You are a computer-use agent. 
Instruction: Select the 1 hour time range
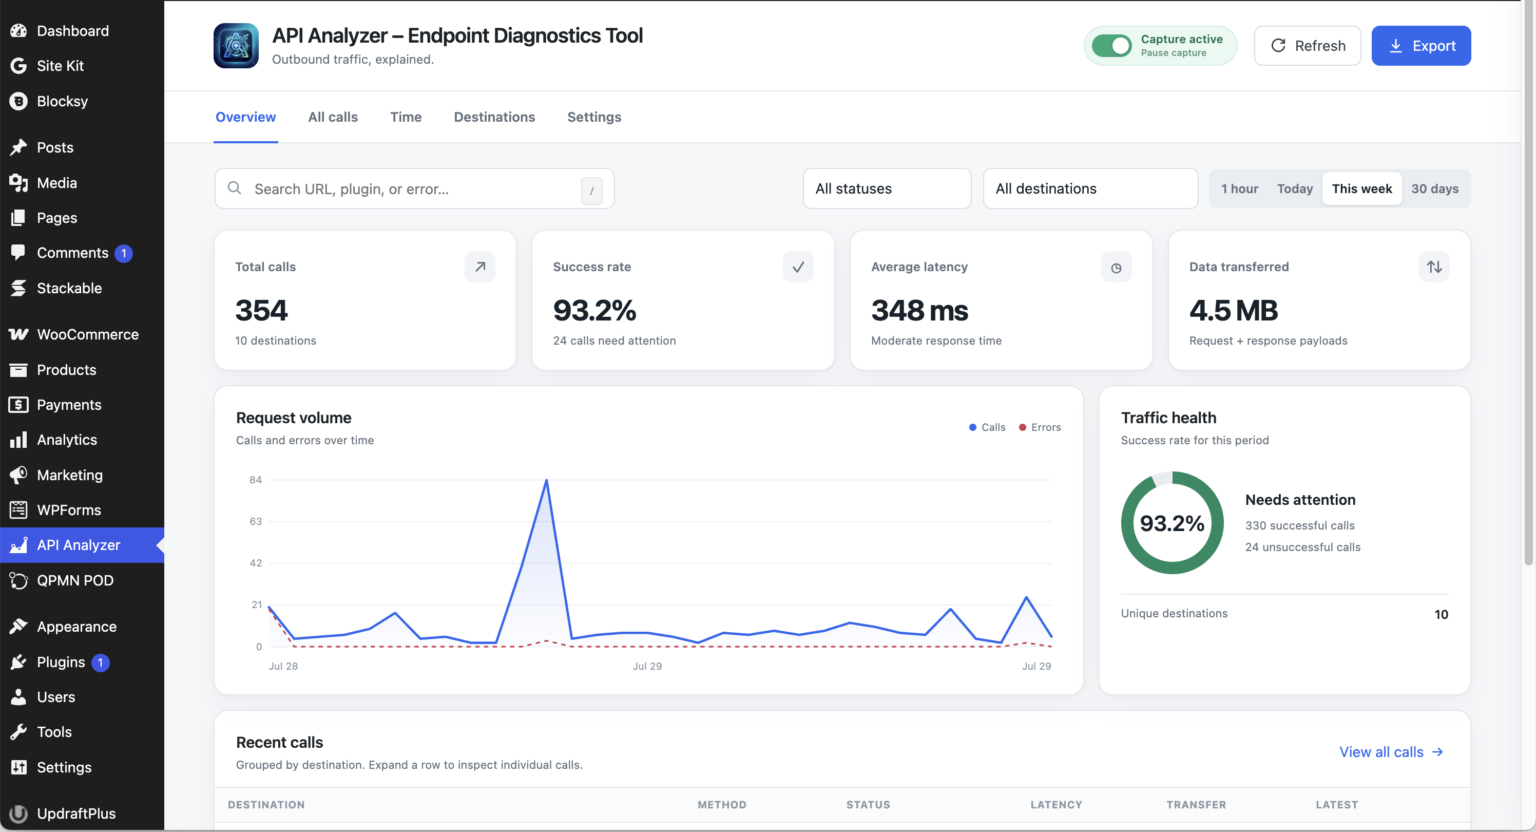coord(1239,189)
